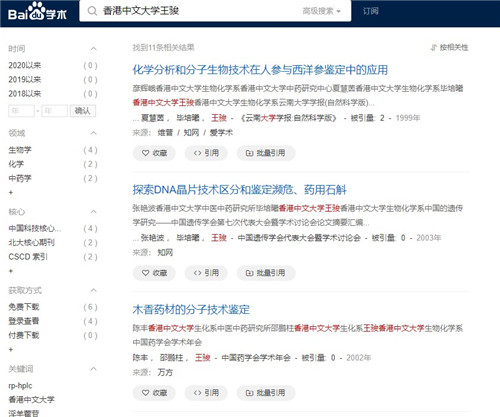The image size is (500, 417).
Task: Change sorting via 按相关性
Action: tap(449, 47)
